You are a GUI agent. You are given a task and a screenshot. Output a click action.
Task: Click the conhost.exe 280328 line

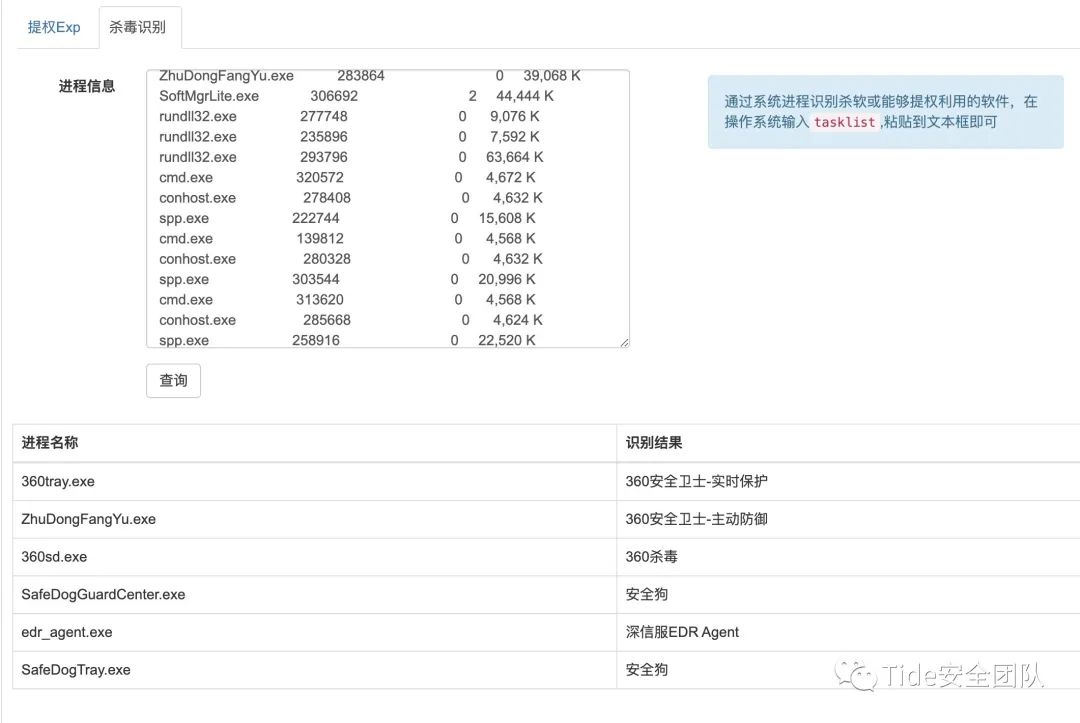351,259
